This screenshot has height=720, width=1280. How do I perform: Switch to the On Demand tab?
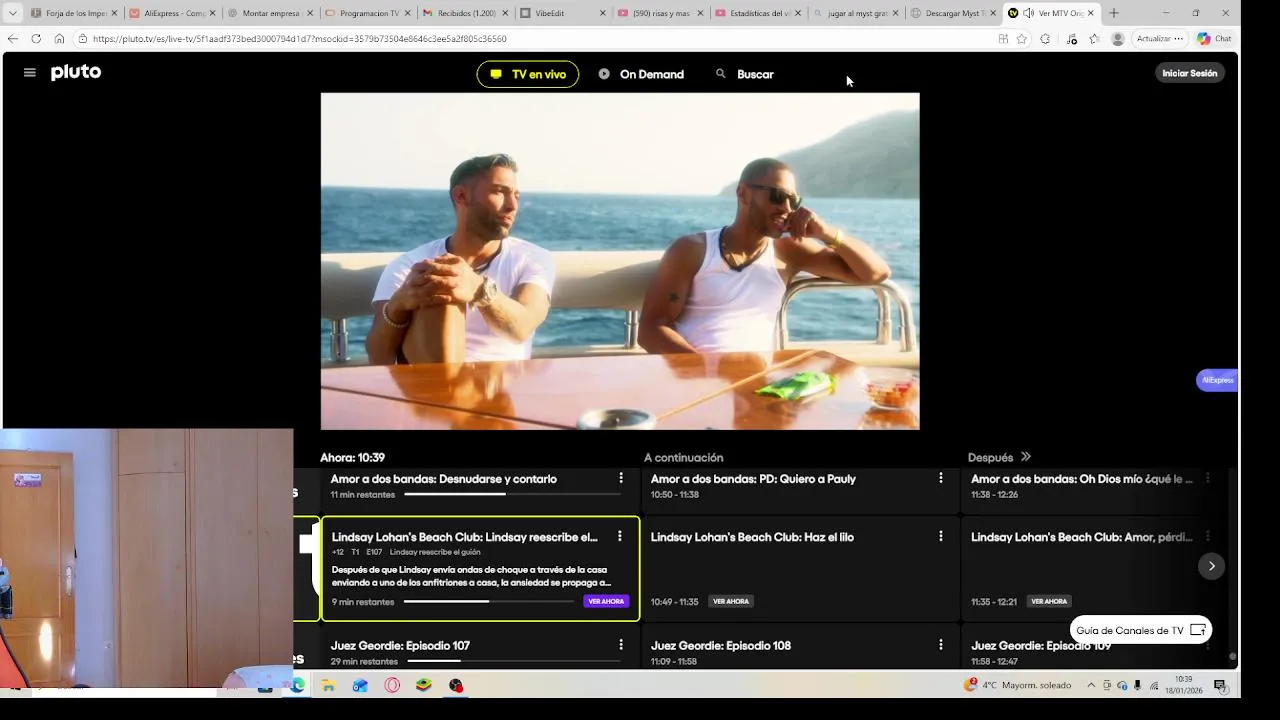(x=641, y=74)
